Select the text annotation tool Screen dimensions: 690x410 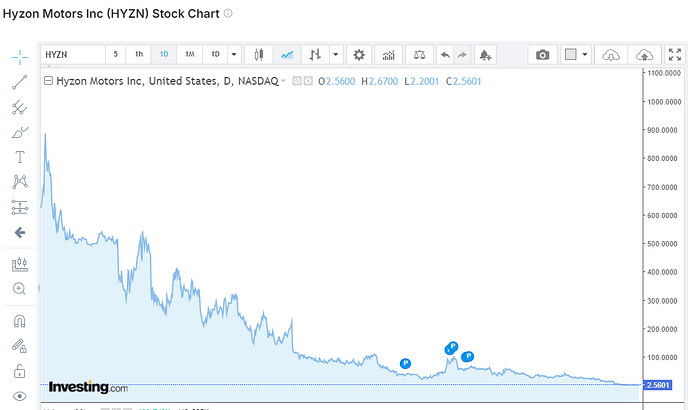pyautogui.click(x=19, y=157)
